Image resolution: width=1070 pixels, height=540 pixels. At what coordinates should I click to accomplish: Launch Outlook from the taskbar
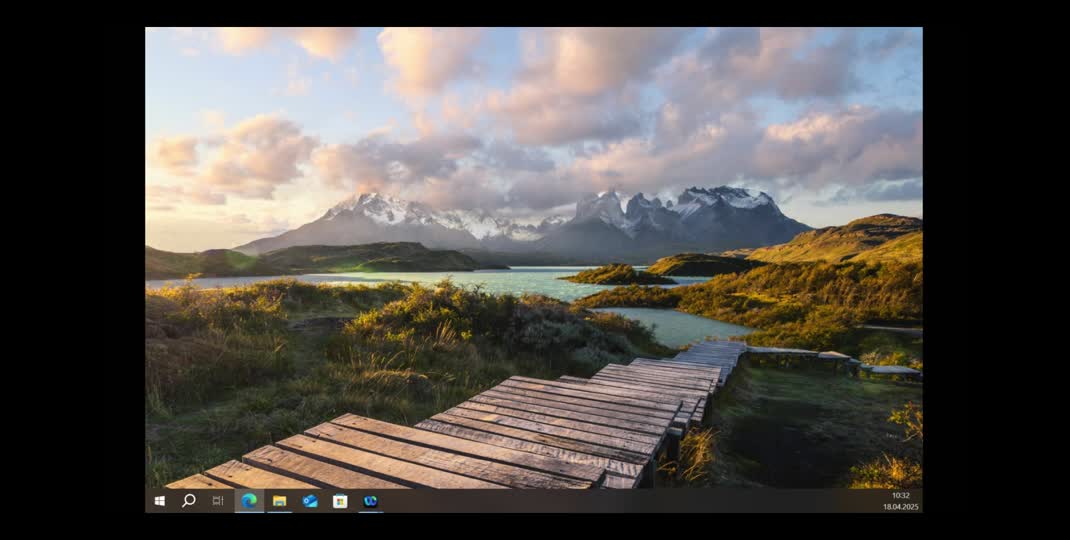pos(310,501)
